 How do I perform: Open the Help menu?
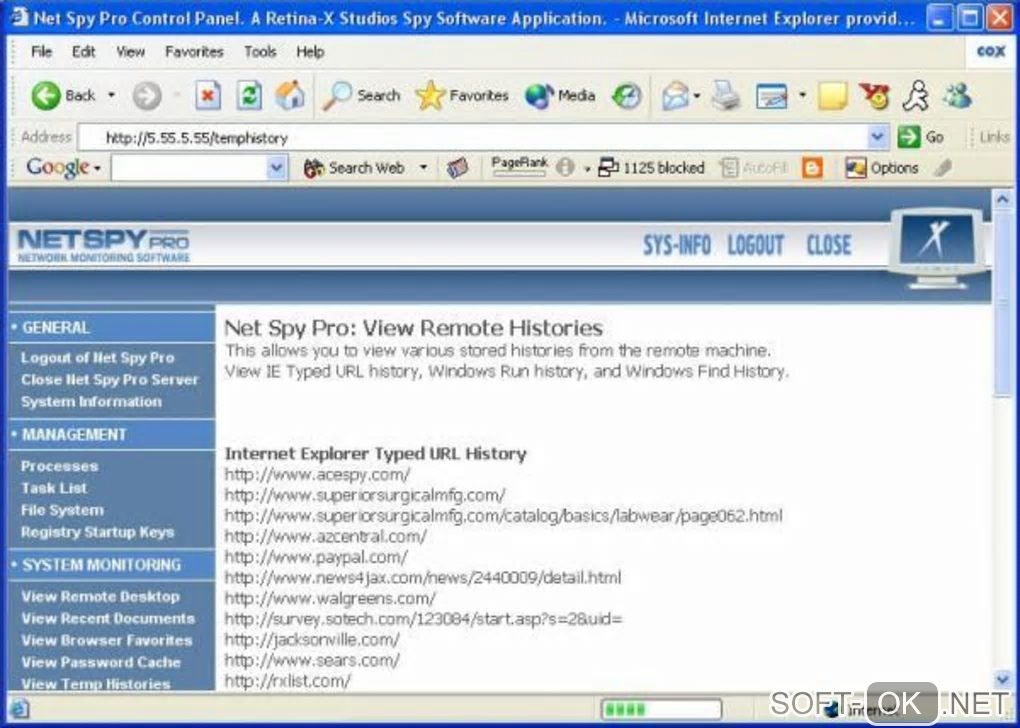[310, 51]
